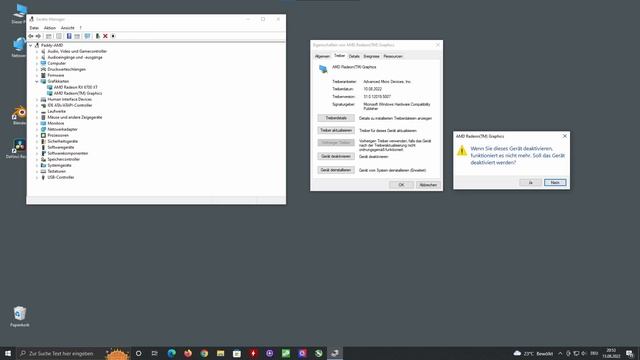Click the Prozessoren category icon
Viewport: 640px width, 360px height.
click(x=43, y=135)
